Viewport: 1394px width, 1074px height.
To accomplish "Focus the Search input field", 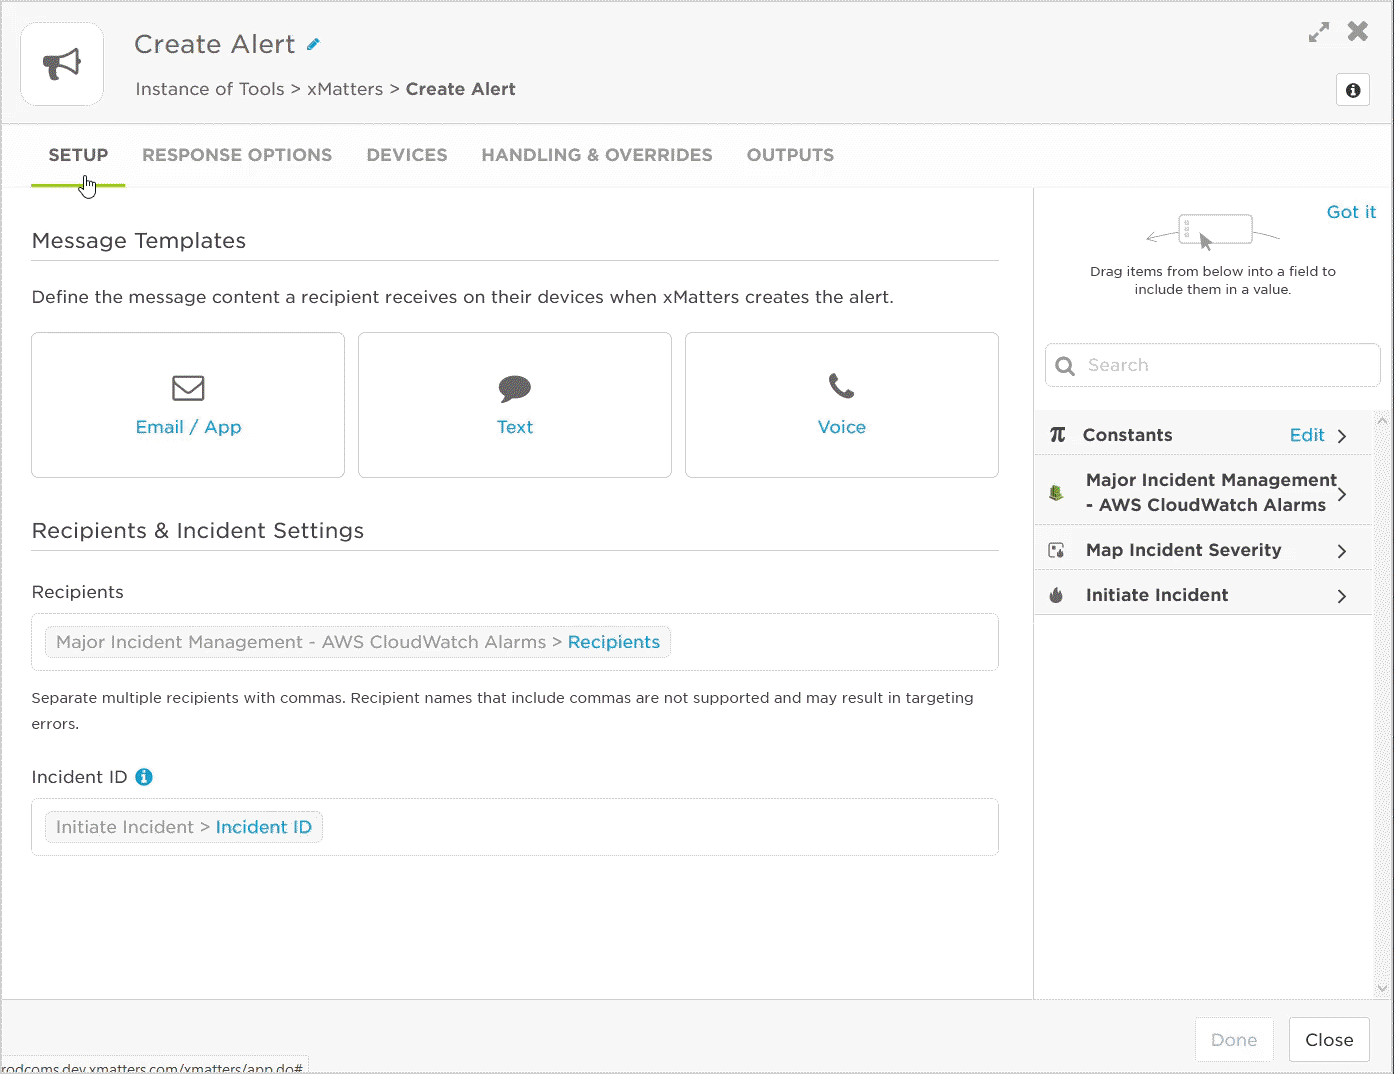I will 1213,365.
